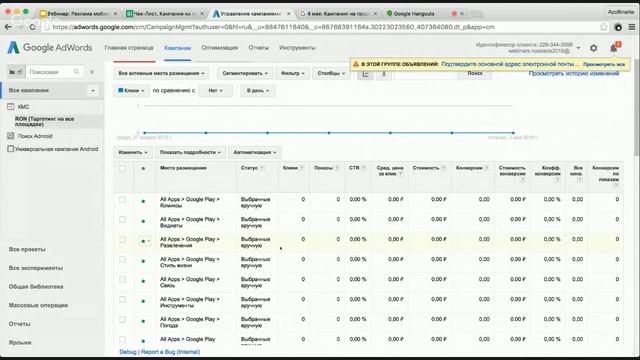Open the Debug link at the bottom

pos(128,352)
